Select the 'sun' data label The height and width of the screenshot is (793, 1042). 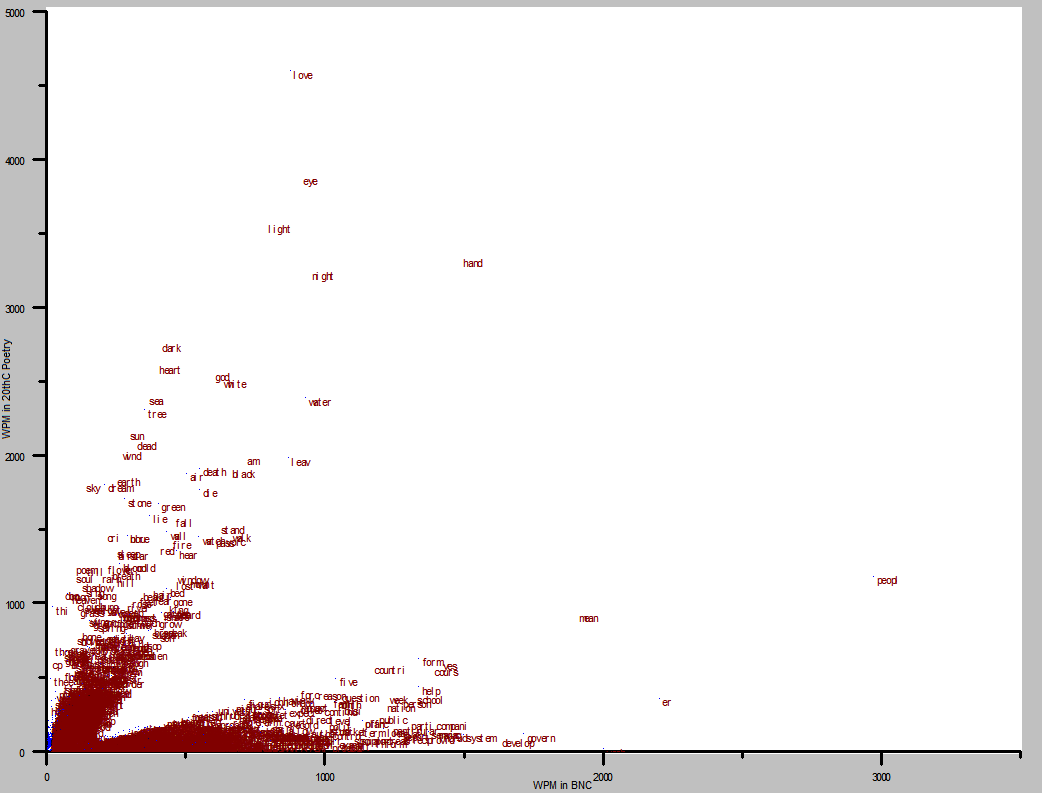click(x=137, y=437)
